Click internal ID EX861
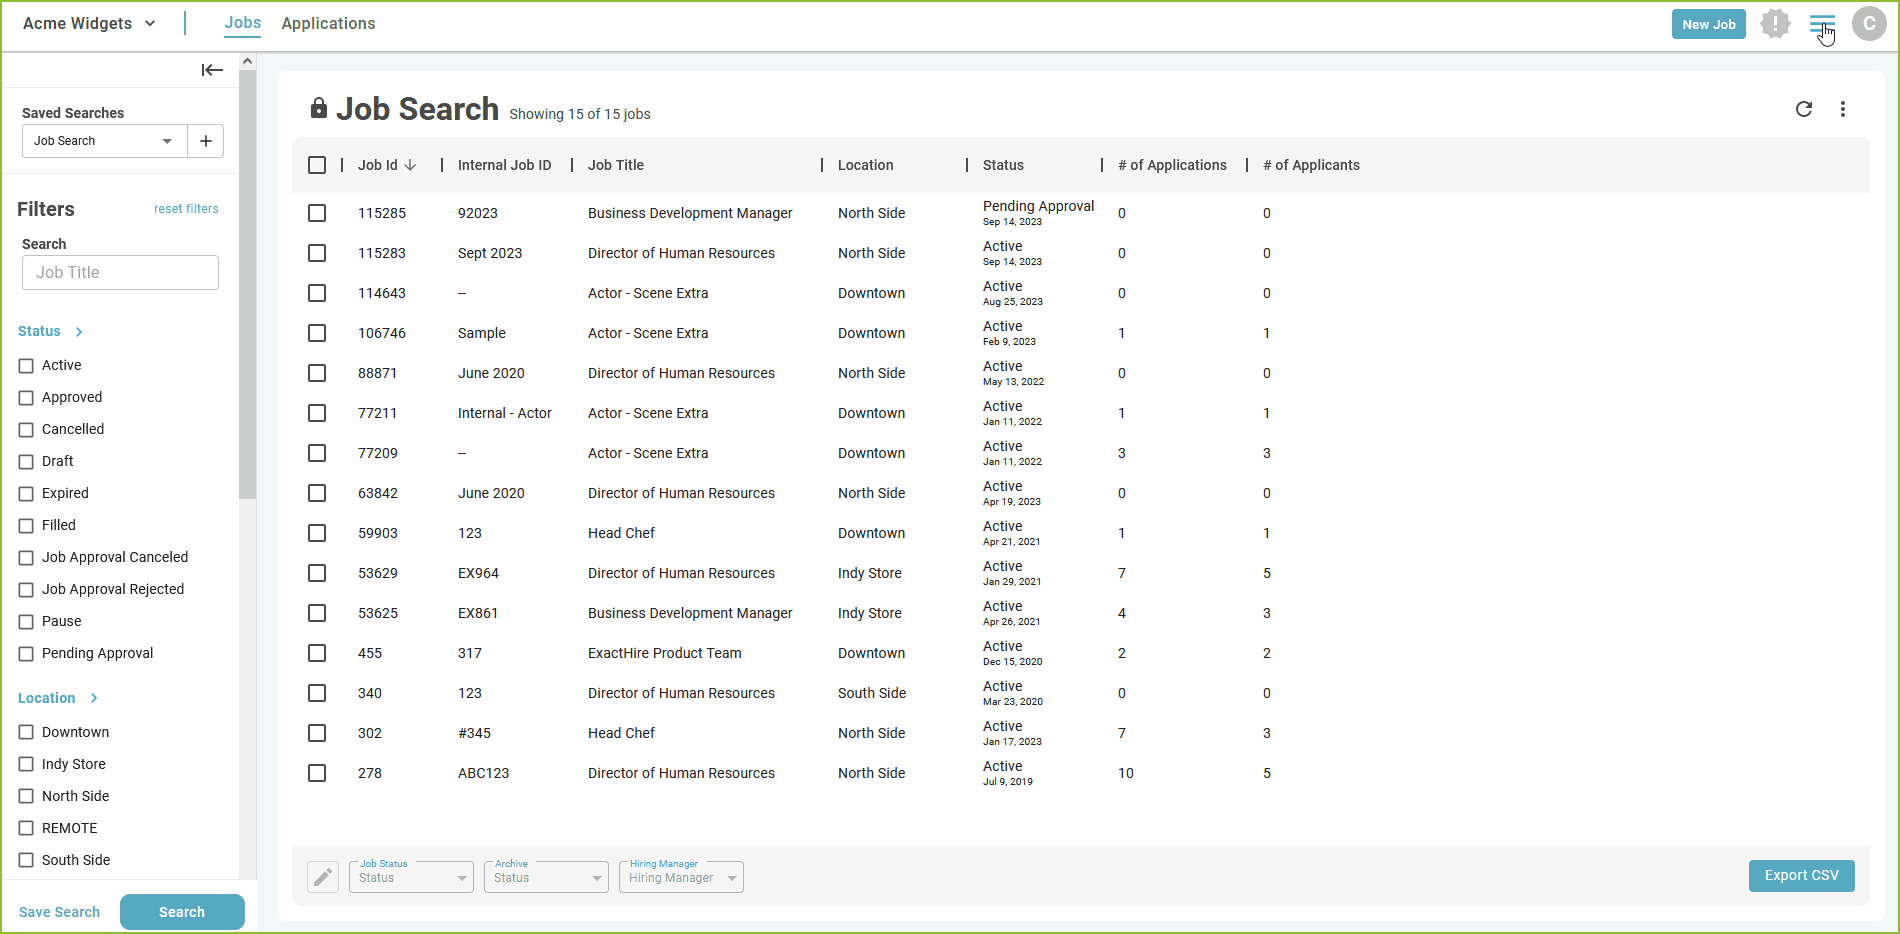The image size is (1900, 934). (x=478, y=613)
